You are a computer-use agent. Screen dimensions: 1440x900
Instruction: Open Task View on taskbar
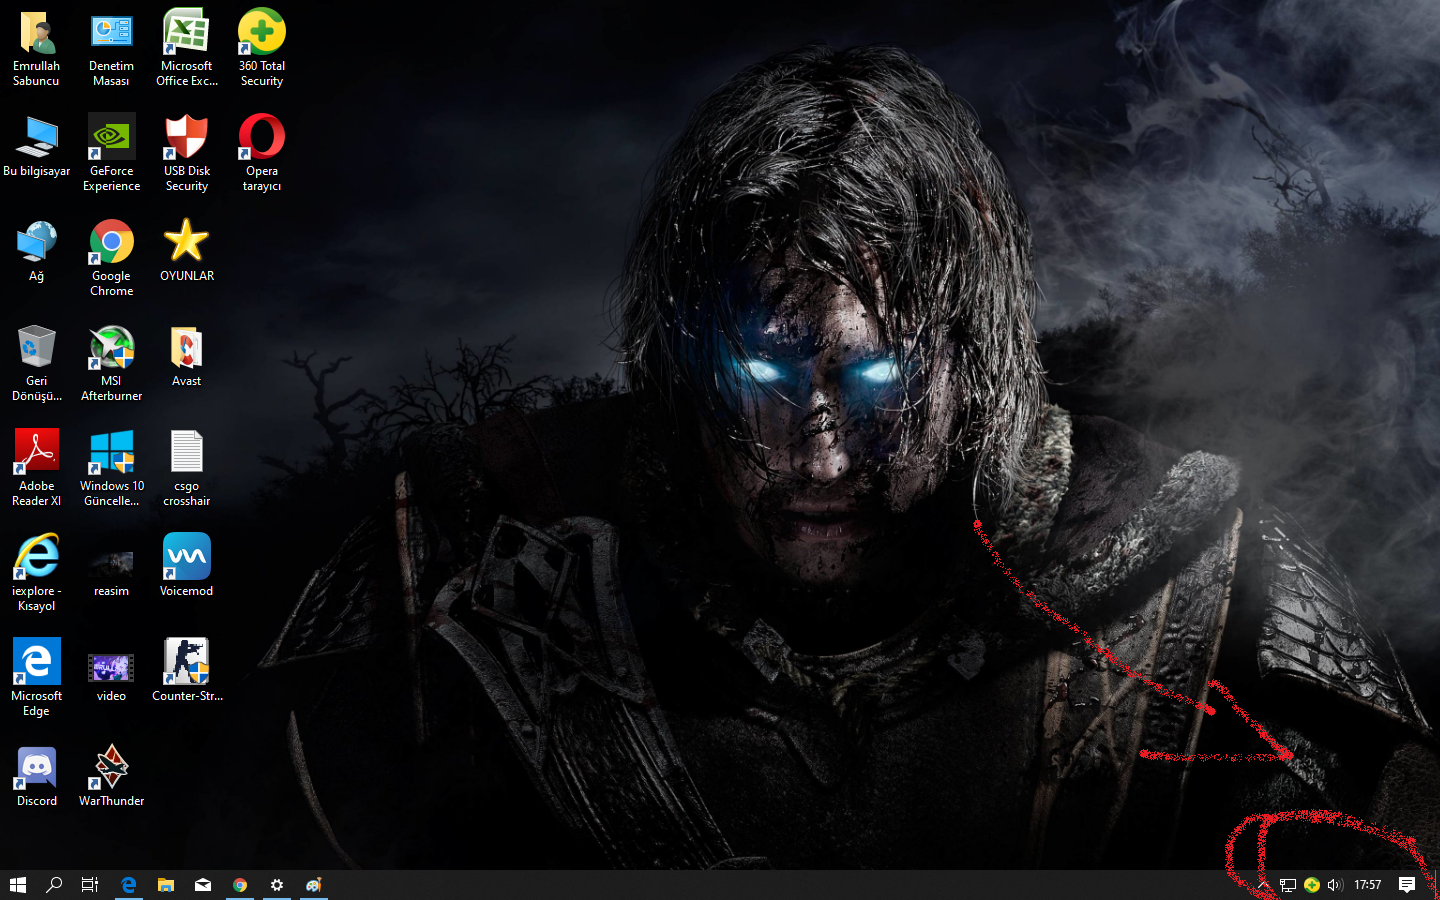(x=90, y=885)
